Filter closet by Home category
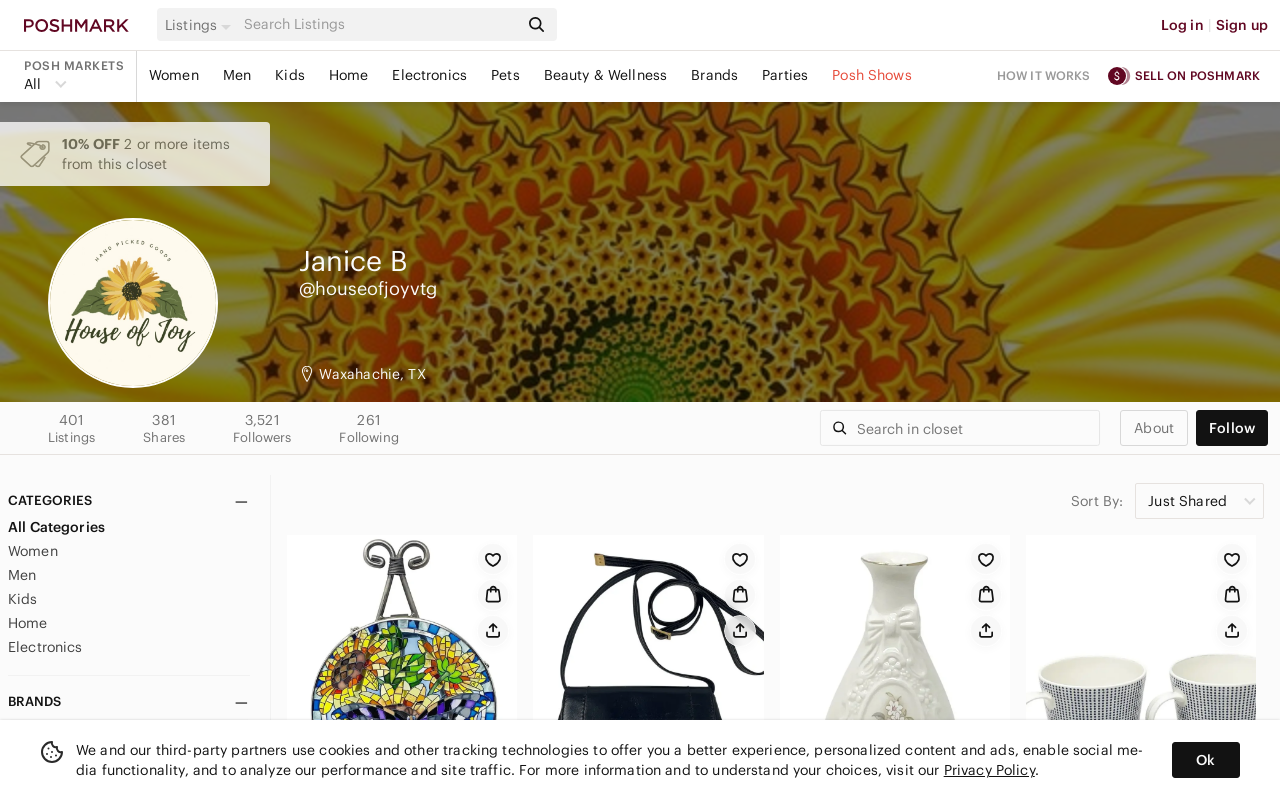The image size is (1280, 800). (x=27, y=623)
